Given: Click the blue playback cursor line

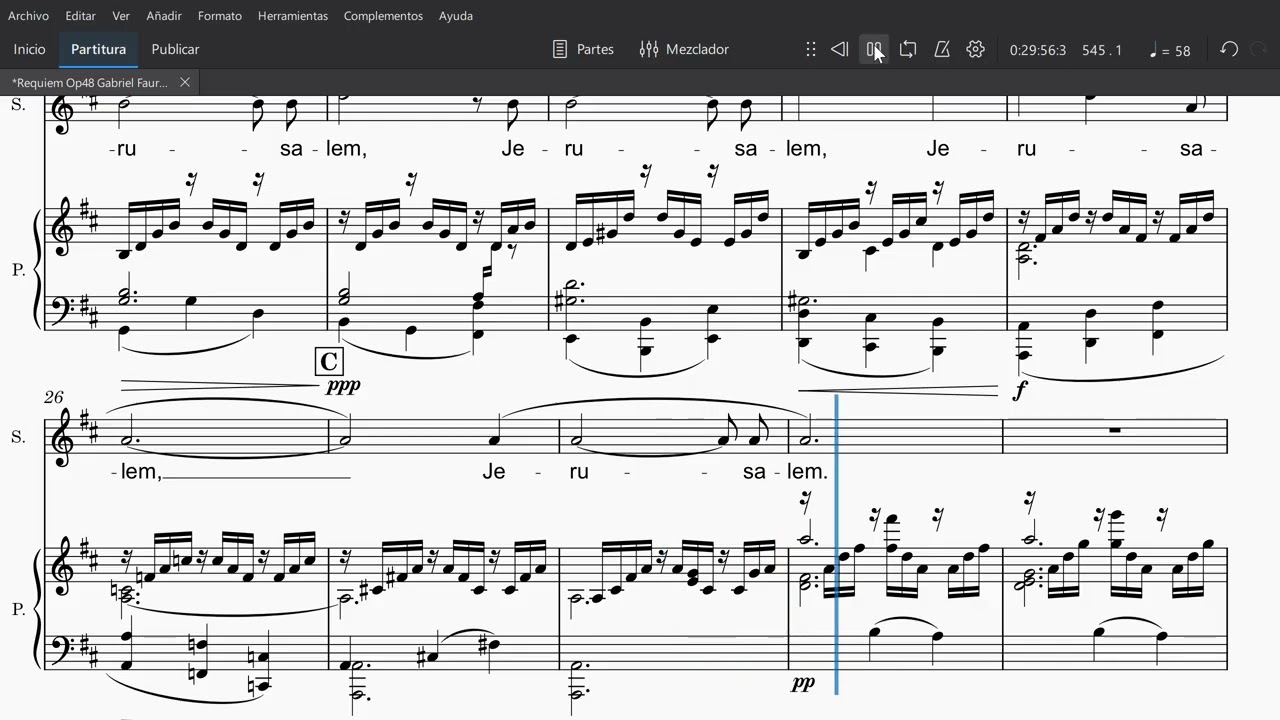Looking at the screenshot, I should (x=836, y=544).
